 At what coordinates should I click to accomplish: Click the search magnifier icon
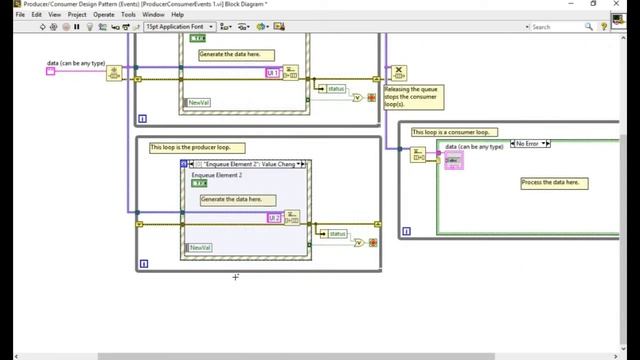(x=589, y=27)
